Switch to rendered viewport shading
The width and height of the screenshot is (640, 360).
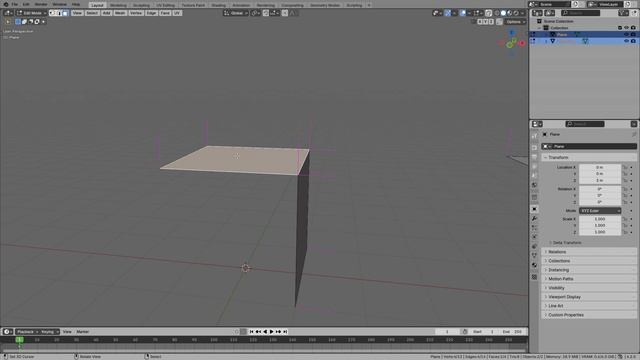pos(516,13)
